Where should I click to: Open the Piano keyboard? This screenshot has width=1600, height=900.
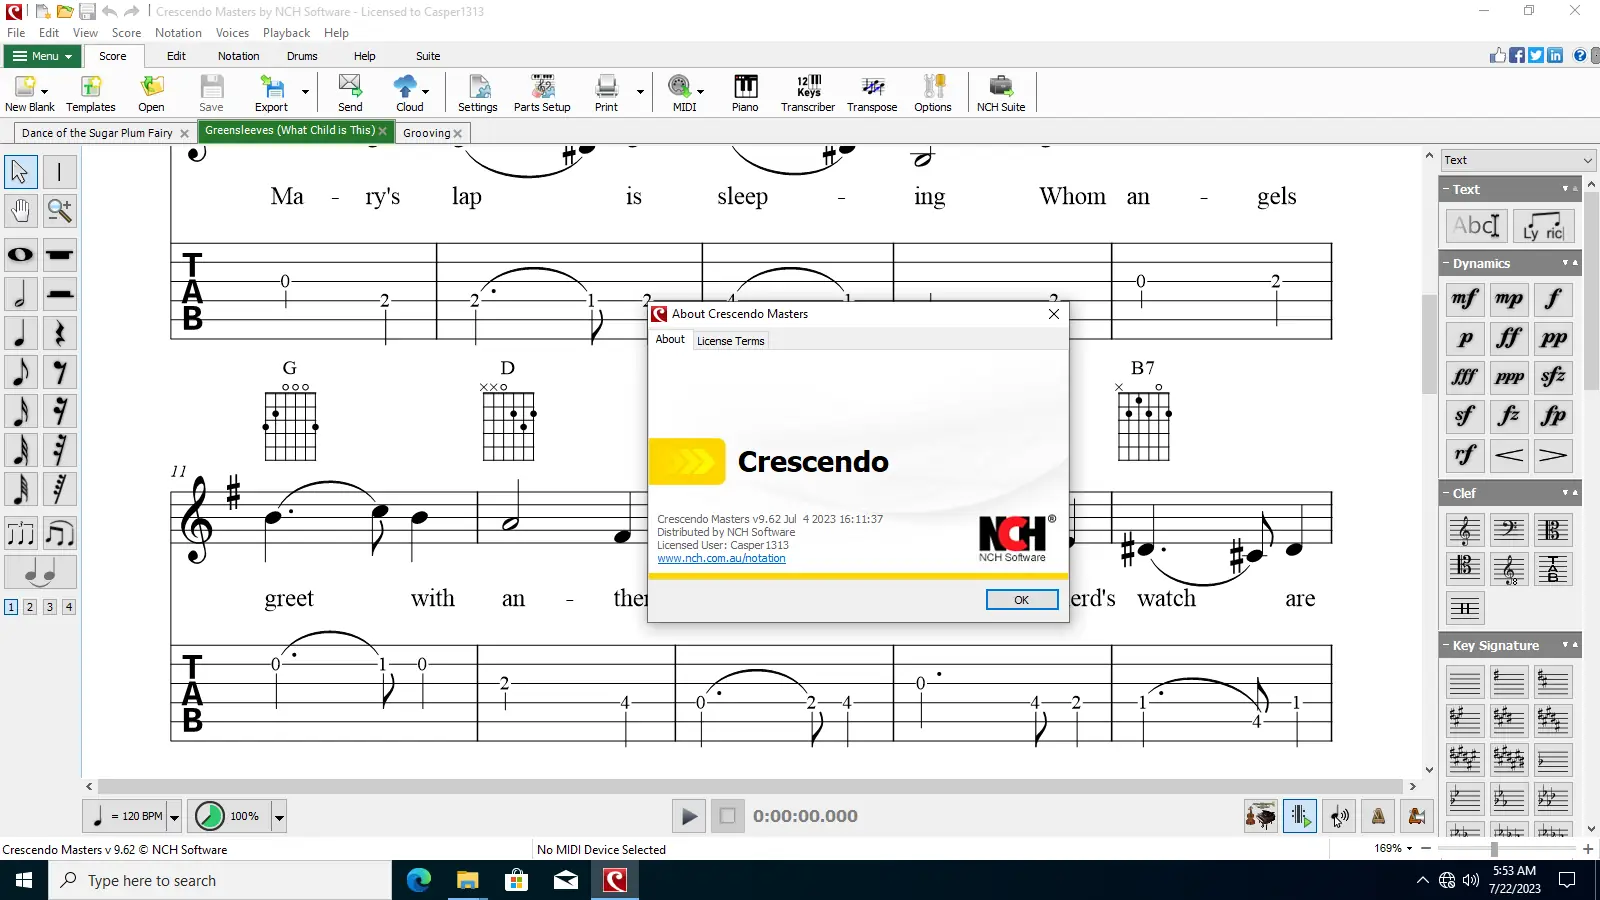point(745,93)
